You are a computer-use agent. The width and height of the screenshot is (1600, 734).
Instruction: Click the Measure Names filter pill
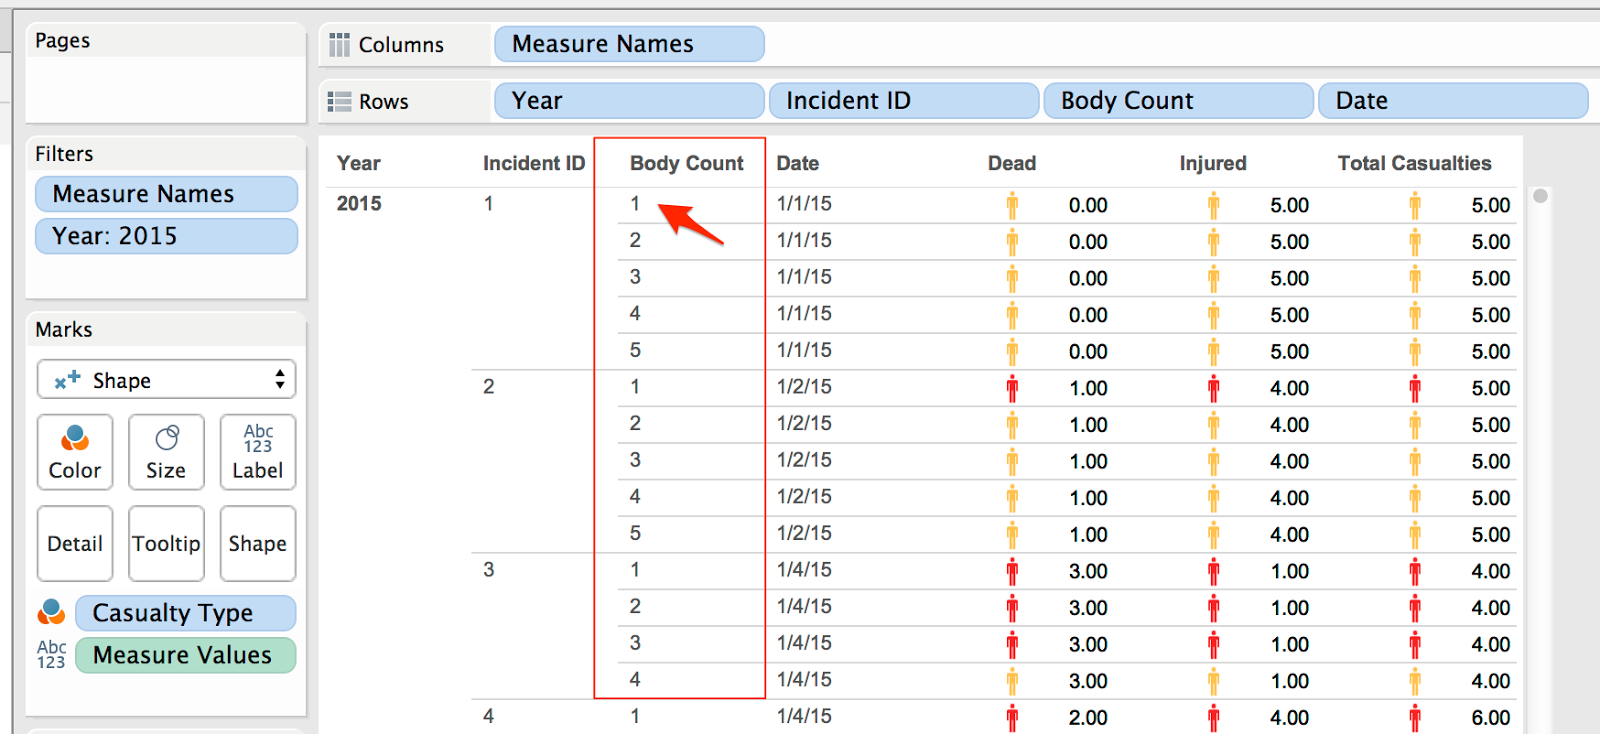click(166, 194)
